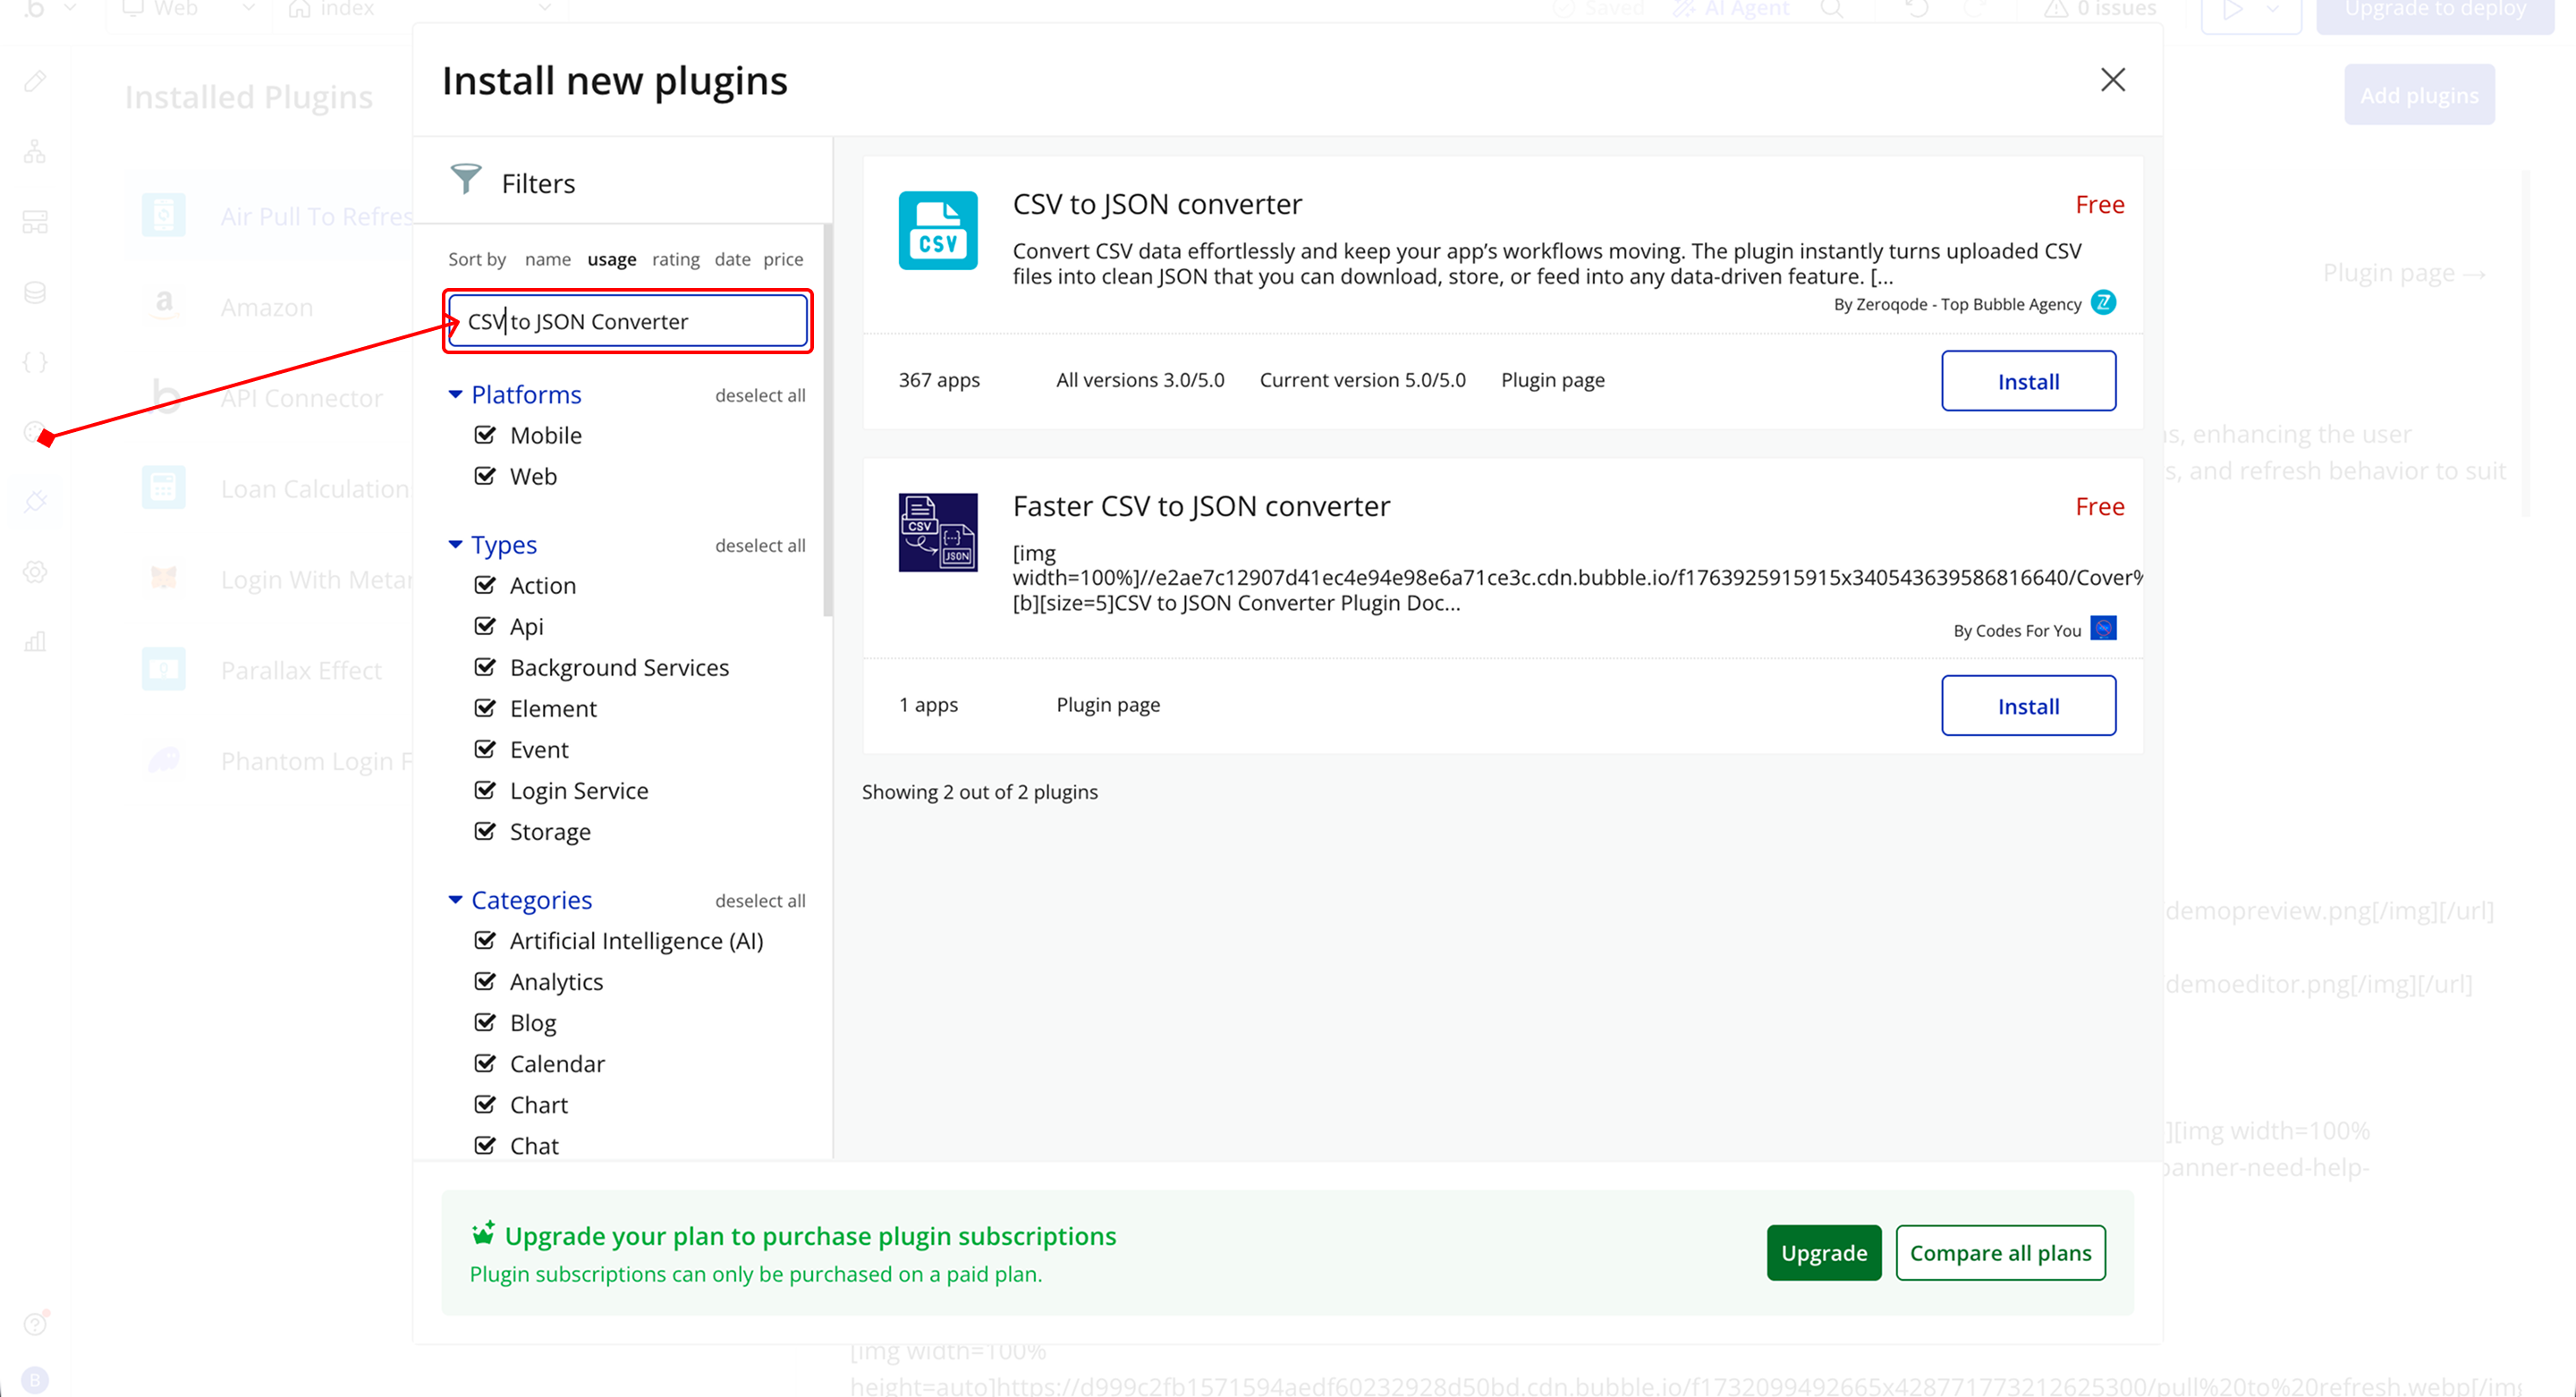Collapse the Categories filter section
The height and width of the screenshot is (1397, 2576).
pyautogui.click(x=455, y=900)
